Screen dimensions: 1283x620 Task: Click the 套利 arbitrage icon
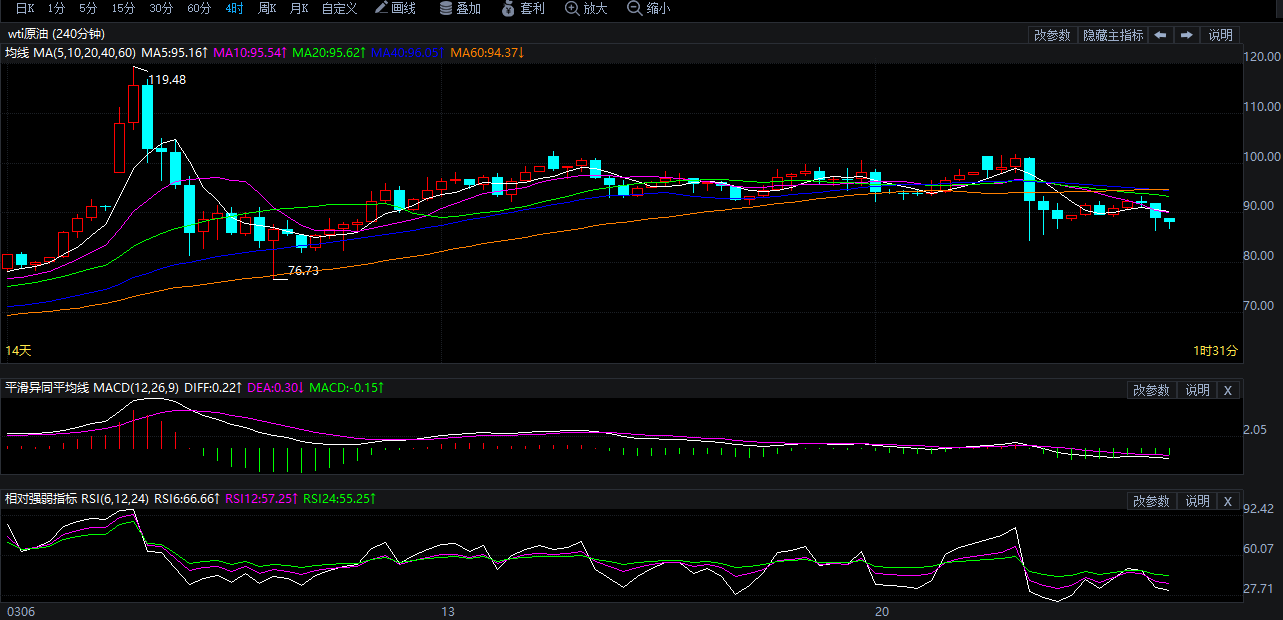[523, 9]
